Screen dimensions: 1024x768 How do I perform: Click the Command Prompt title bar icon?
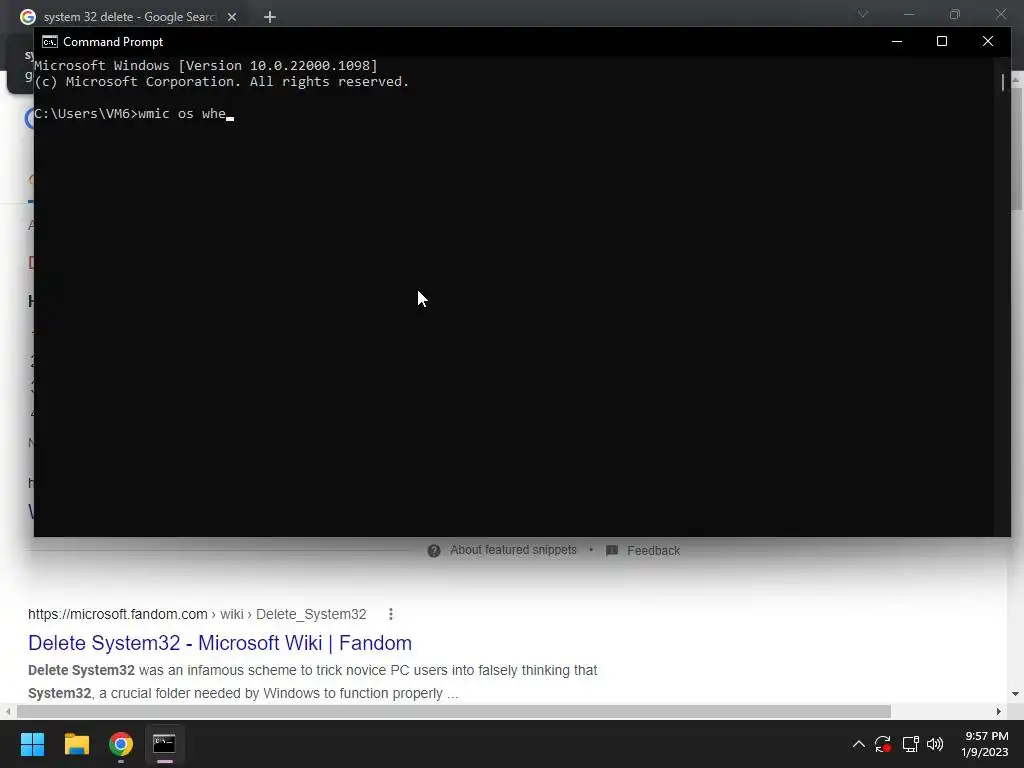tap(50, 42)
